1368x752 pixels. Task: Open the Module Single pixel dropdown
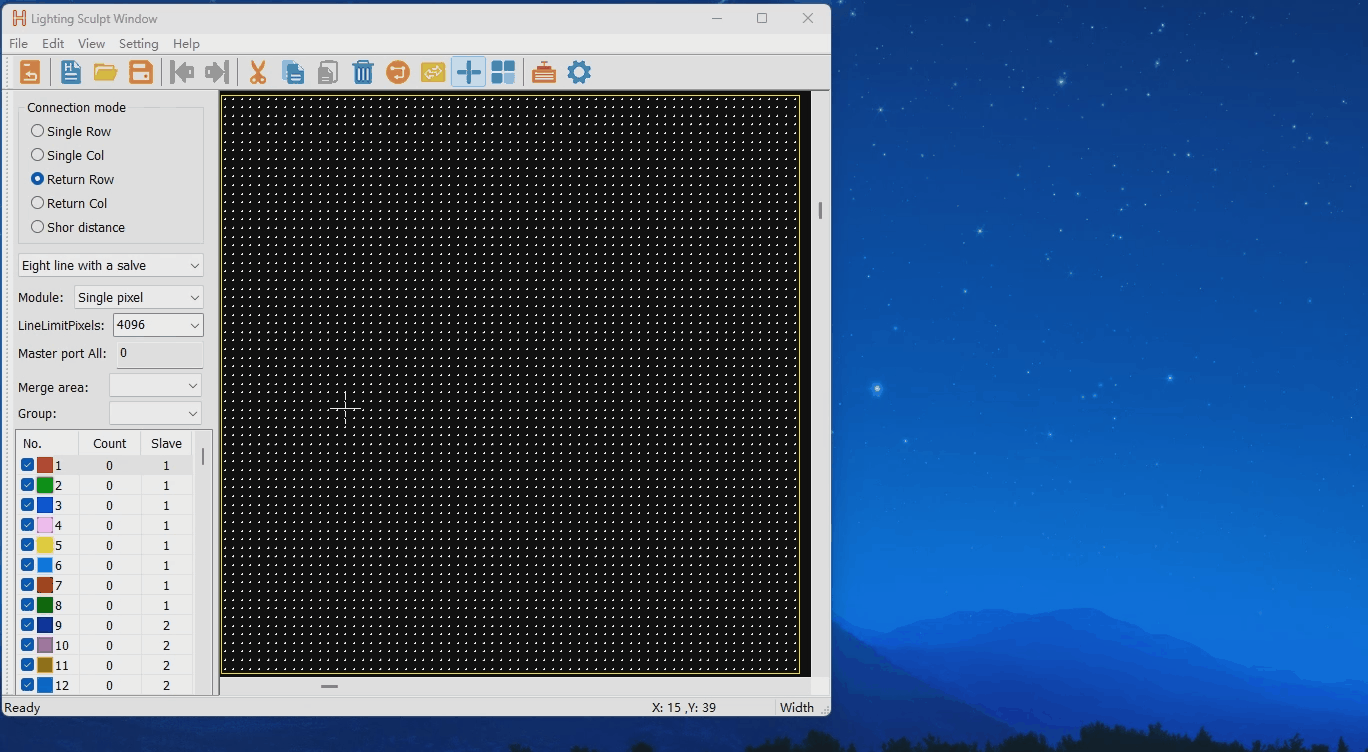pyautogui.click(x=138, y=298)
